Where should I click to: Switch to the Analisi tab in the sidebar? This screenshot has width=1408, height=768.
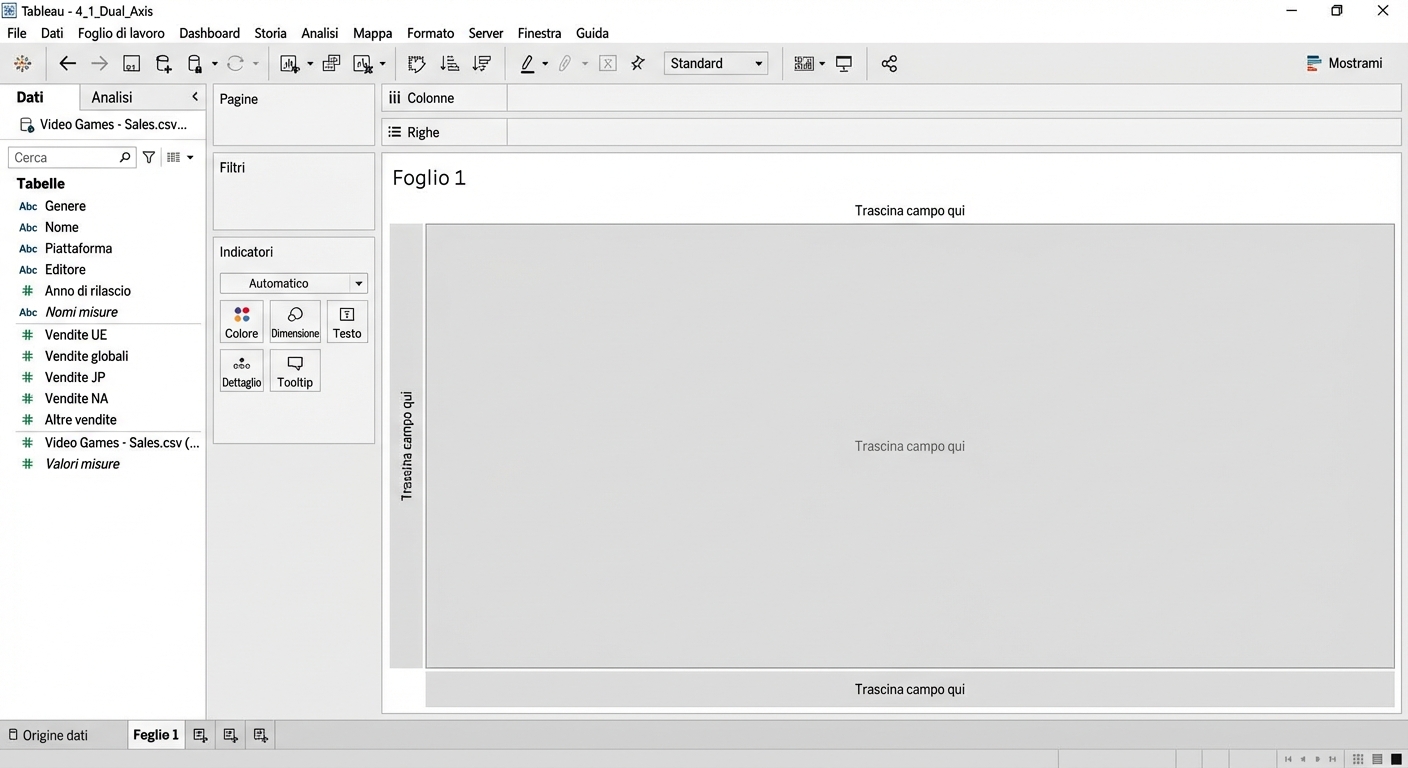(111, 97)
